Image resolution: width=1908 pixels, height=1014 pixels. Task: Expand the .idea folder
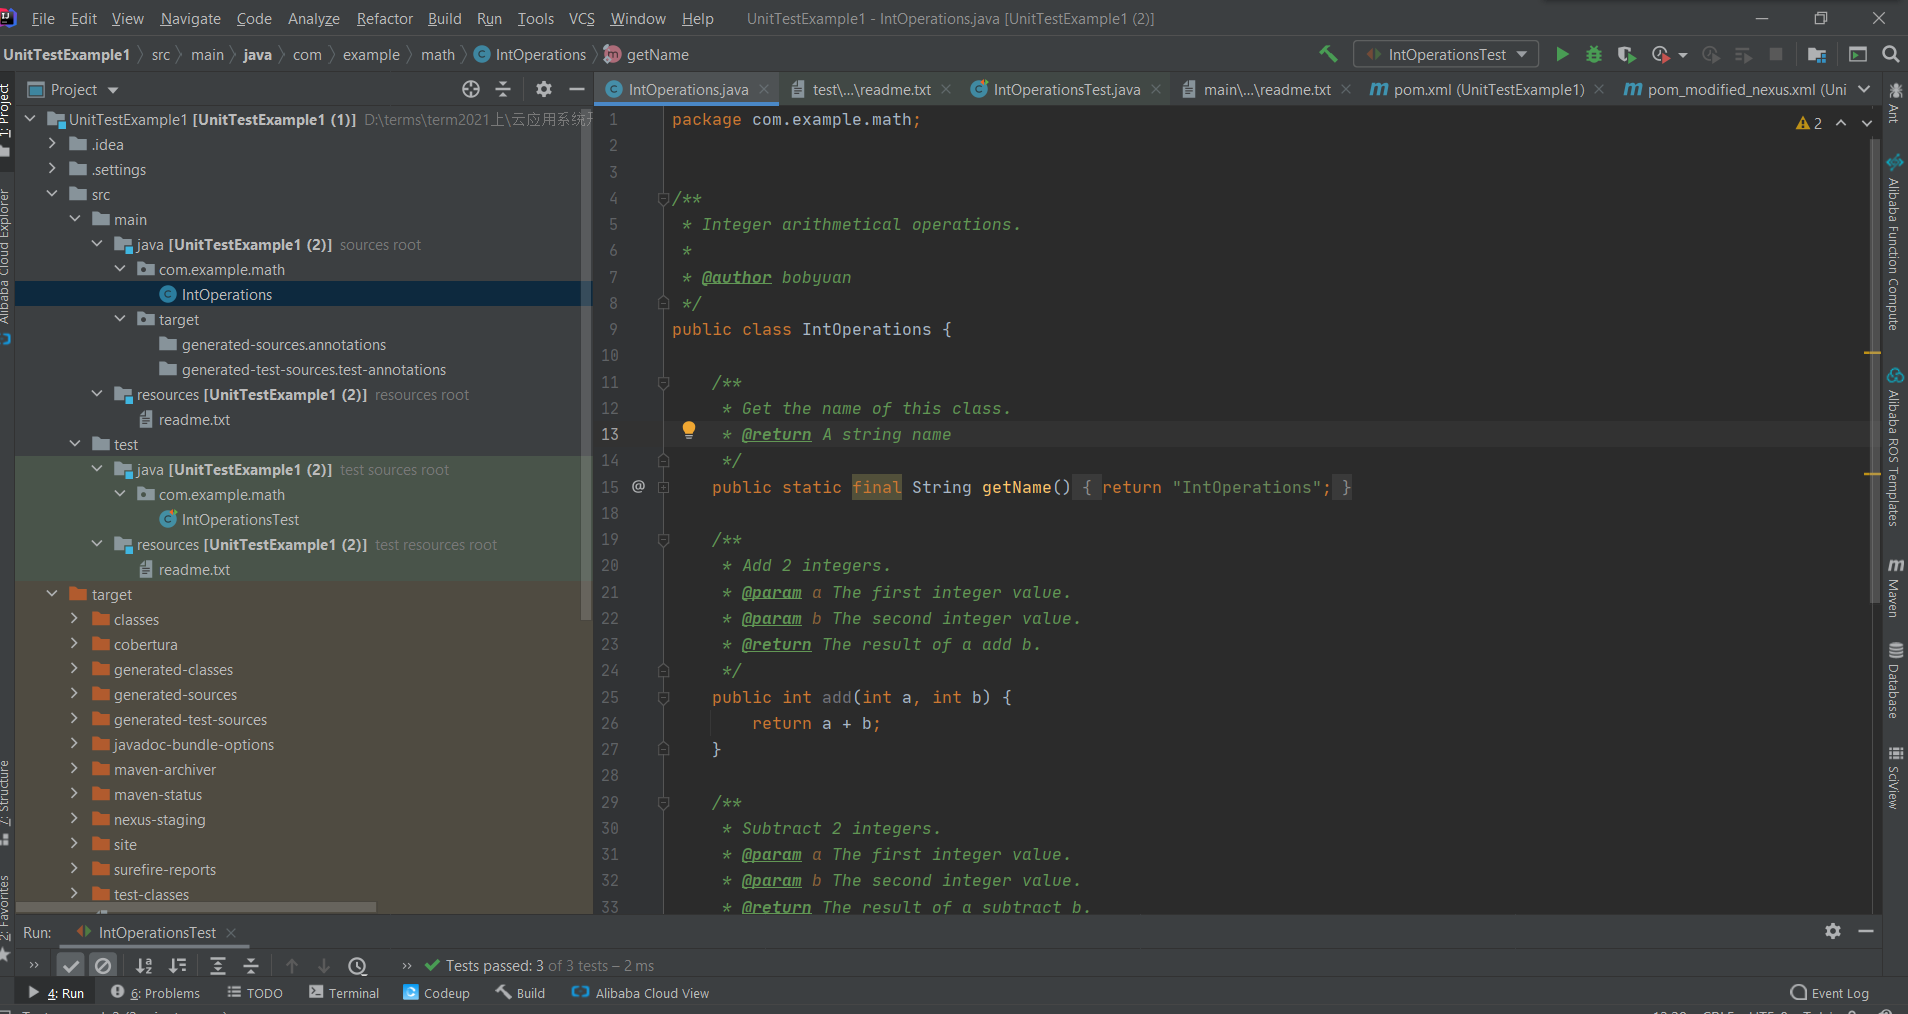52,144
